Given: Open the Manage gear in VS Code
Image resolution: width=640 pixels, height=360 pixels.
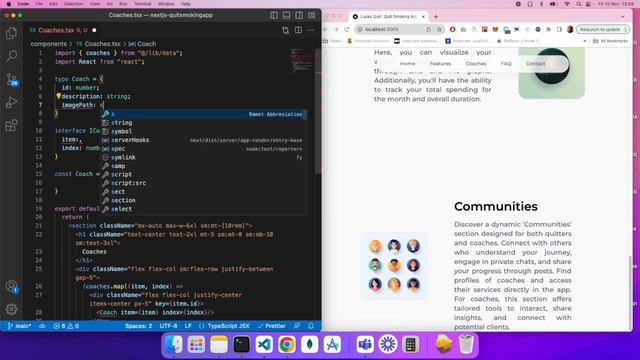Looking at the screenshot, I should coord(11,309).
